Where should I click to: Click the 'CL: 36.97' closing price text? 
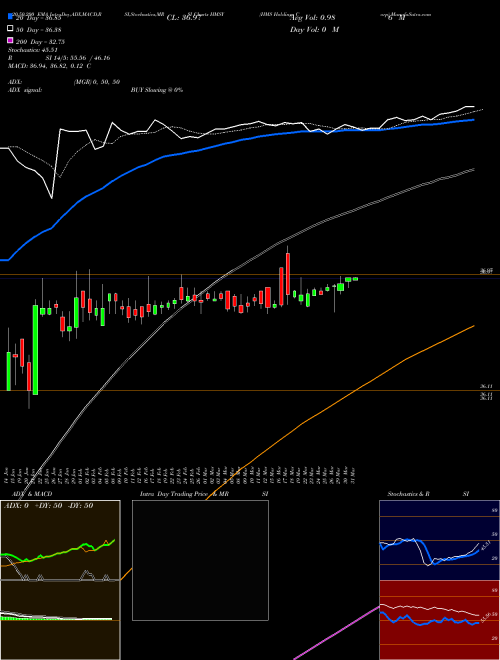[184, 18]
